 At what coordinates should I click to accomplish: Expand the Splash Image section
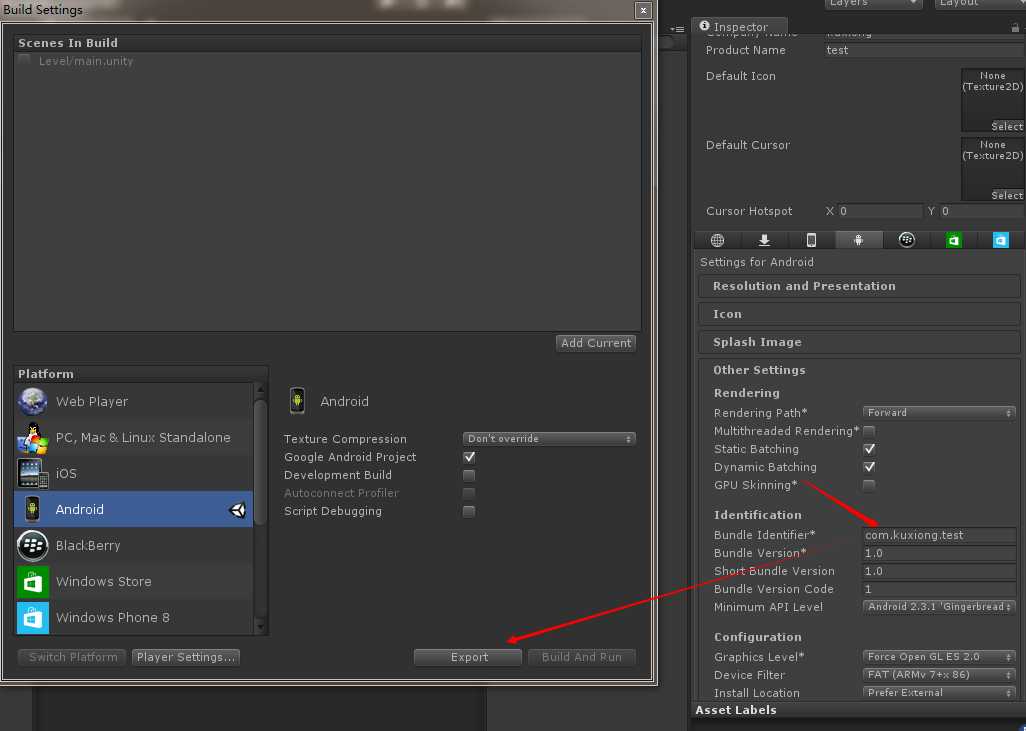858,342
